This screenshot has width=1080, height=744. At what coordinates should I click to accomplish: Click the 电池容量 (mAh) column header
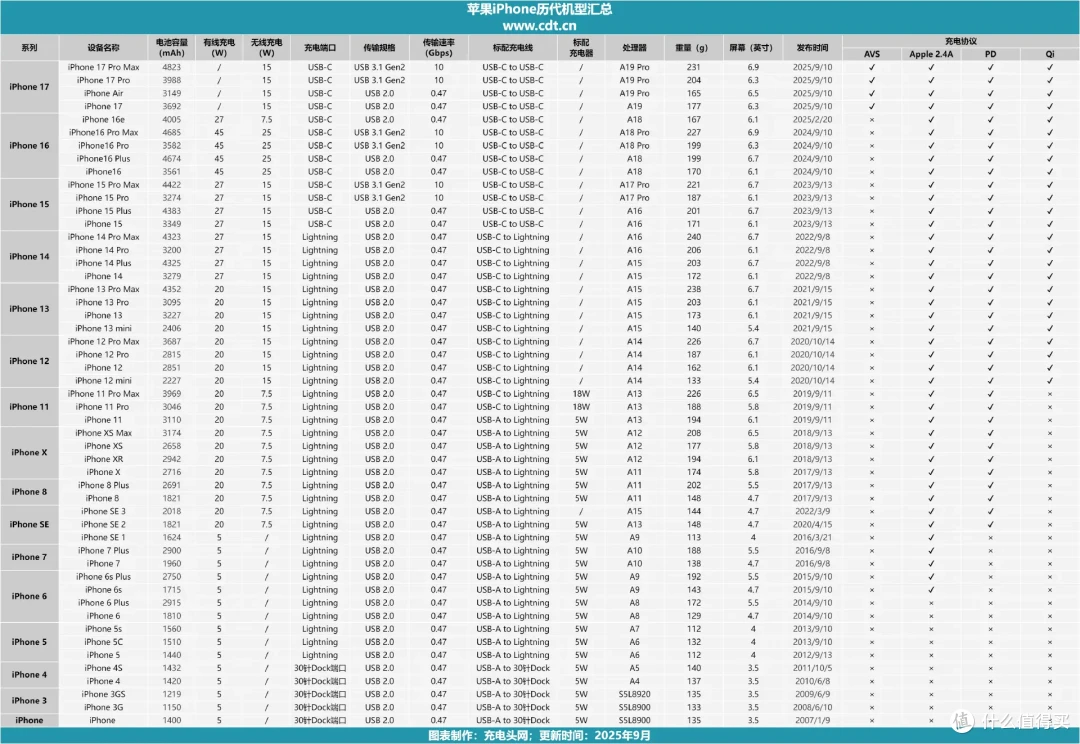pos(172,48)
